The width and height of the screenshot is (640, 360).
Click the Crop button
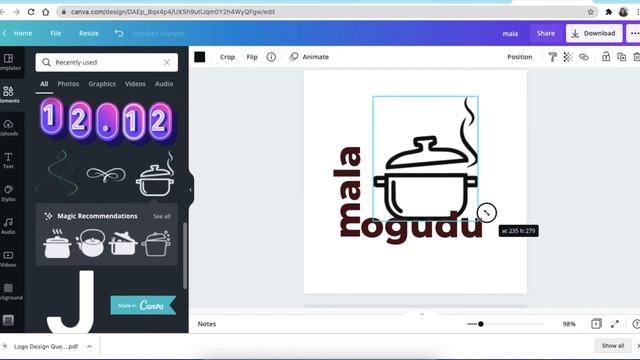click(227, 57)
